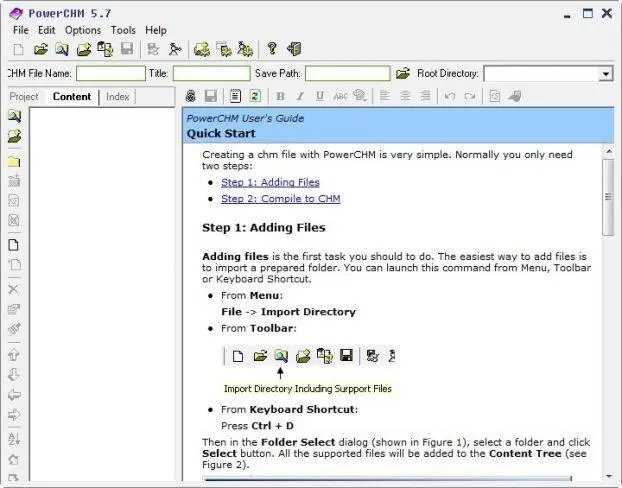Click the Save Path input field
This screenshot has width=622, height=488.
pyautogui.click(x=347, y=74)
